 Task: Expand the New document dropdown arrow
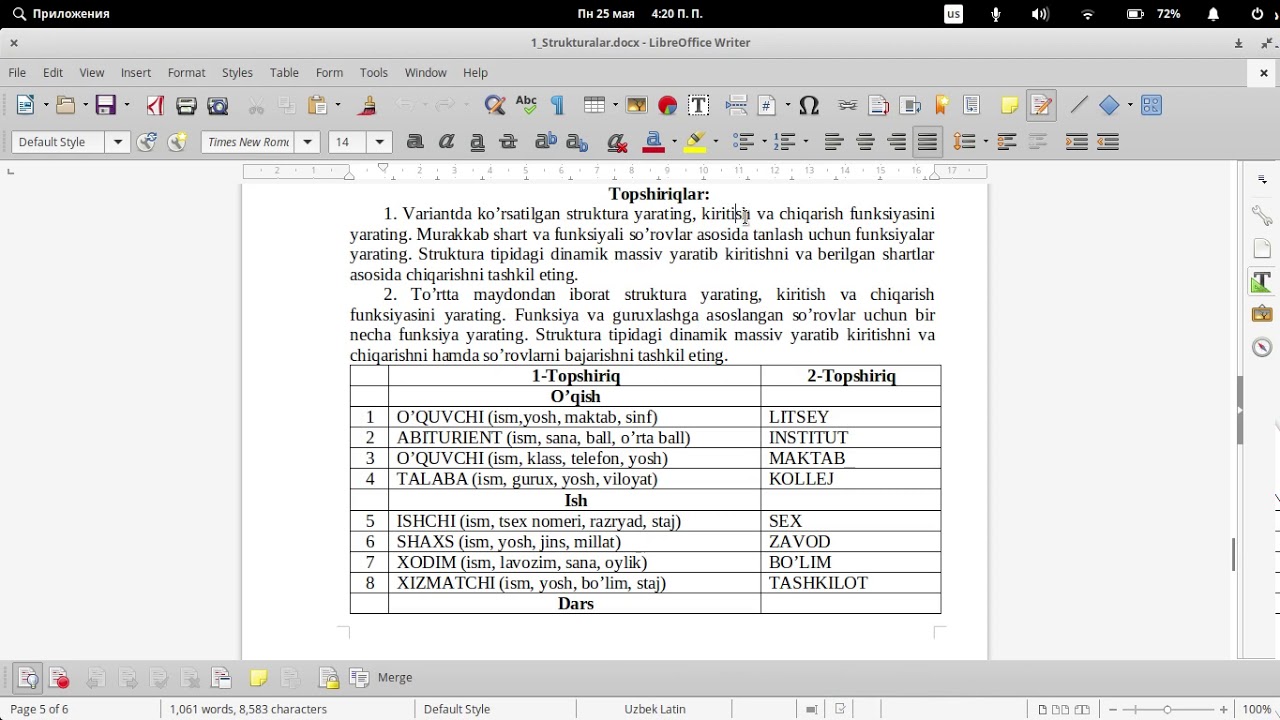coord(45,105)
